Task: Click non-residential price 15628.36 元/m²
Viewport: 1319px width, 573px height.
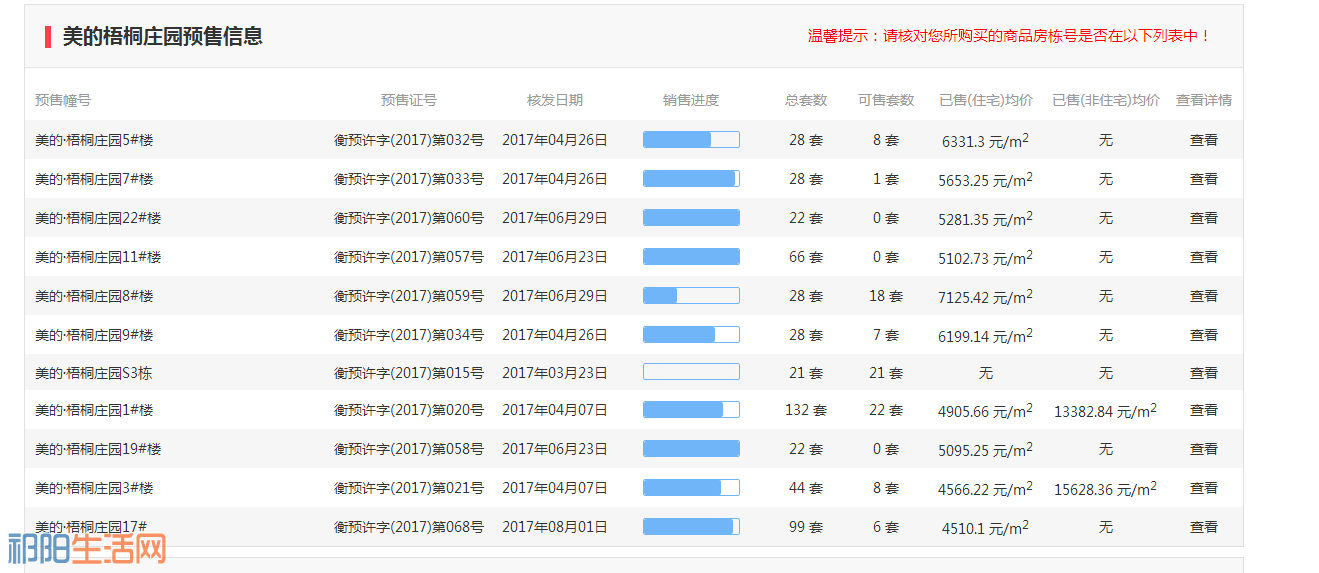Action: tap(1106, 489)
